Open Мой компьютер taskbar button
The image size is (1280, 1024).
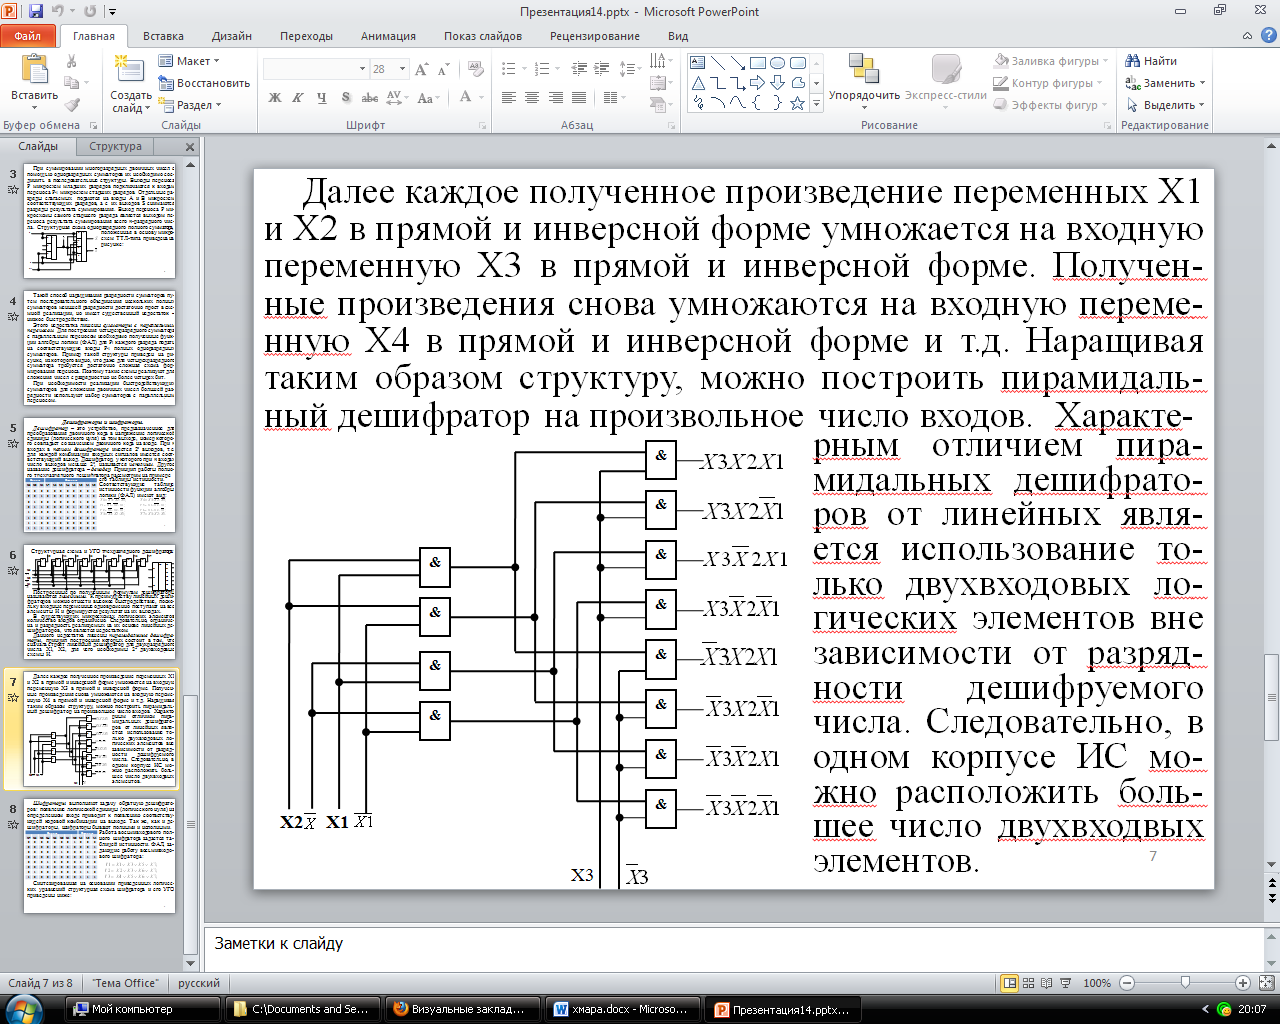click(x=144, y=1010)
